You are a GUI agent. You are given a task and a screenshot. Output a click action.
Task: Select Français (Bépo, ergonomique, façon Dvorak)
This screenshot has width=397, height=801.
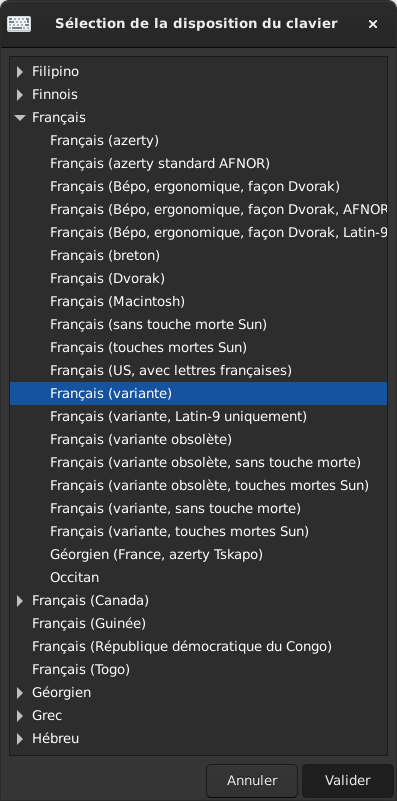(198, 186)
